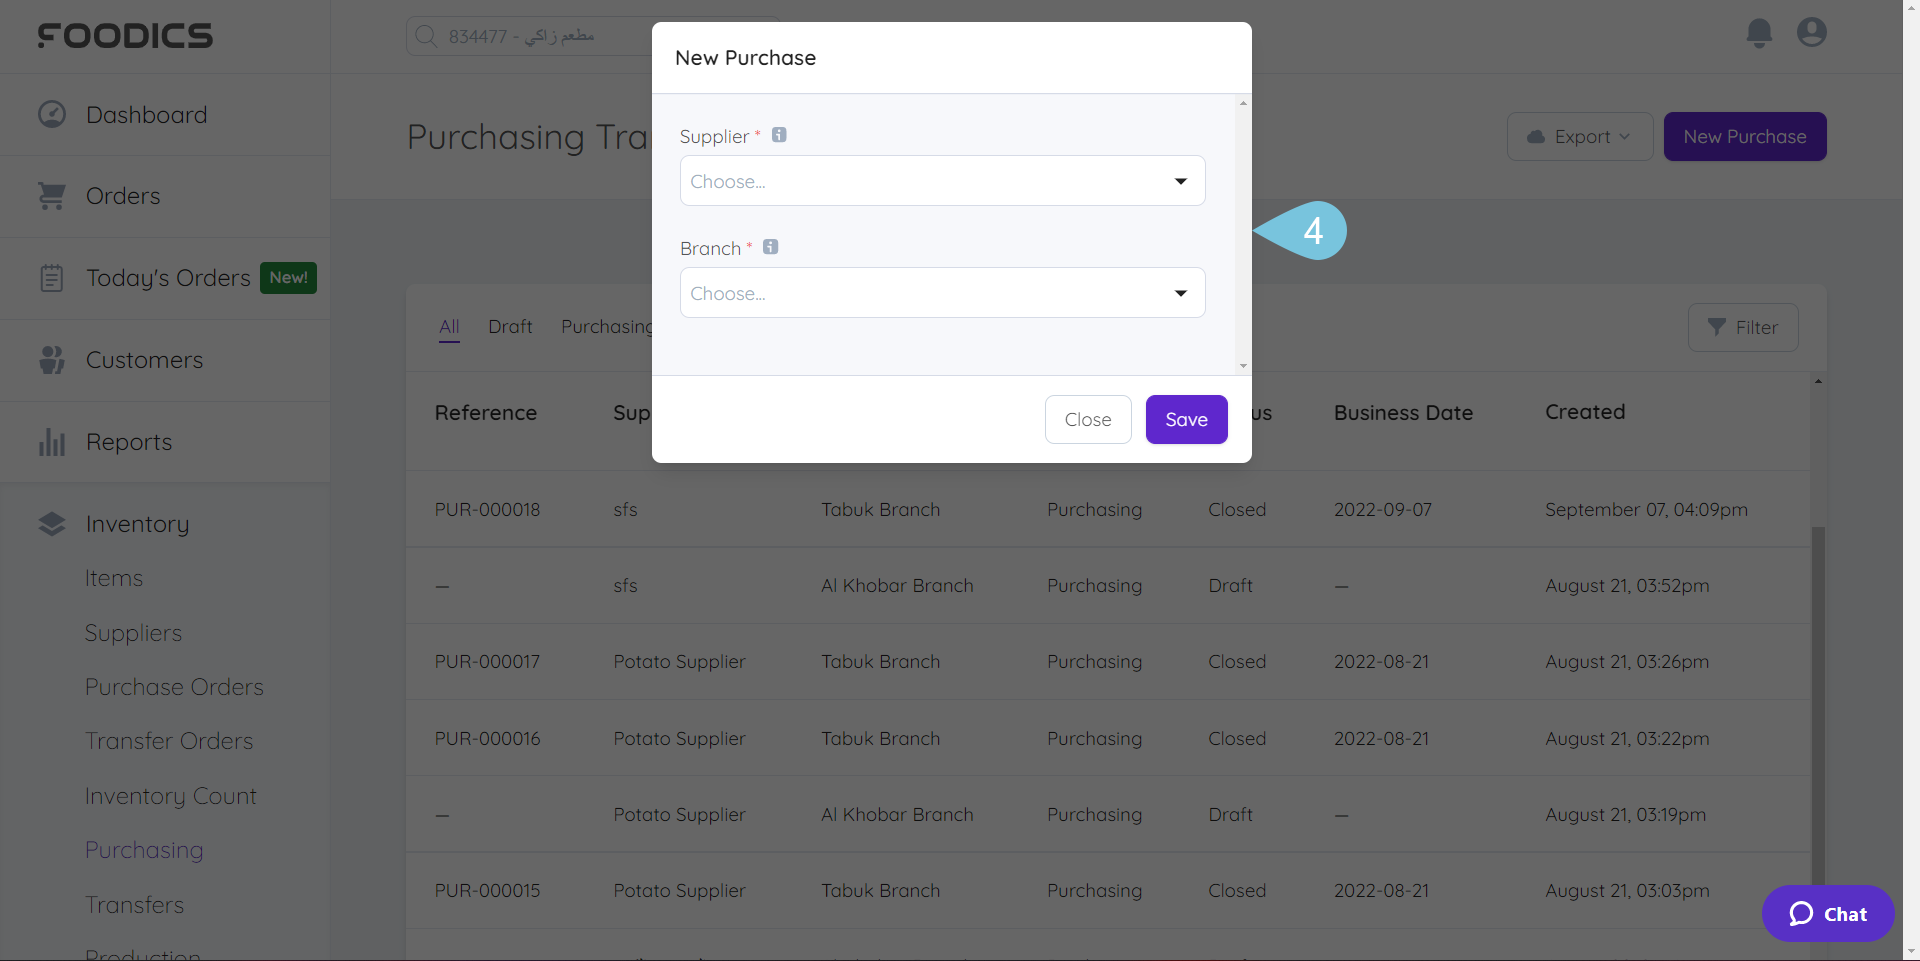Screen dimensions: 1920x961
Task: Click the Save button
Action: coord(1186,419)
